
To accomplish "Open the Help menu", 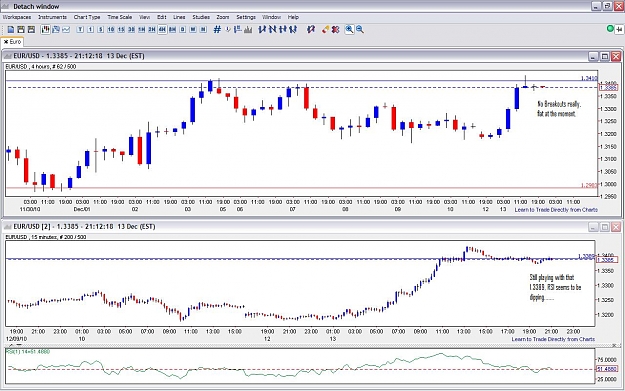I will pos(293,17).
